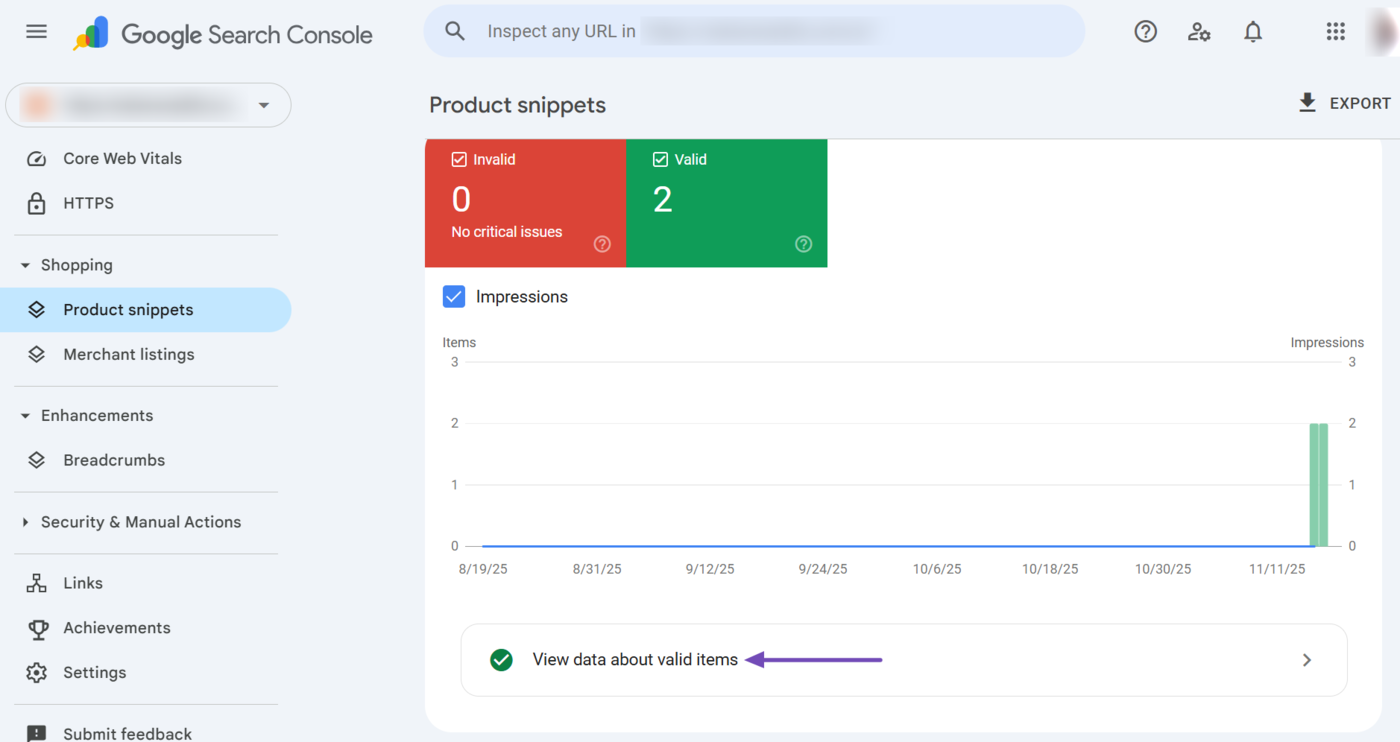Click the View data about valid items link
The height and width of the screenshot is (742, 1400).
click(x=635, y=660)
